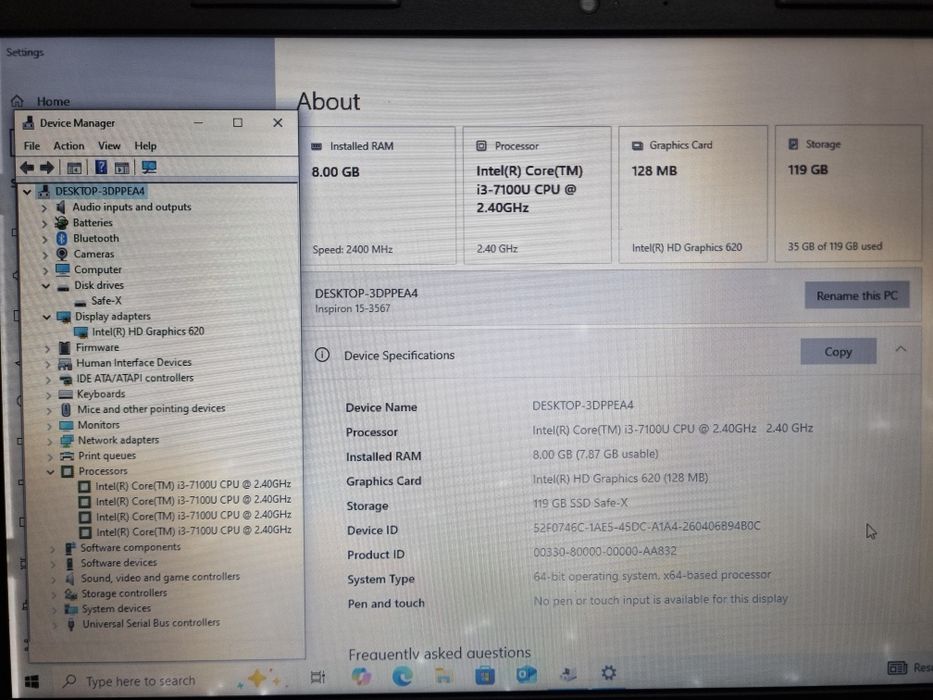Select the Software devices item

(118, 562)
